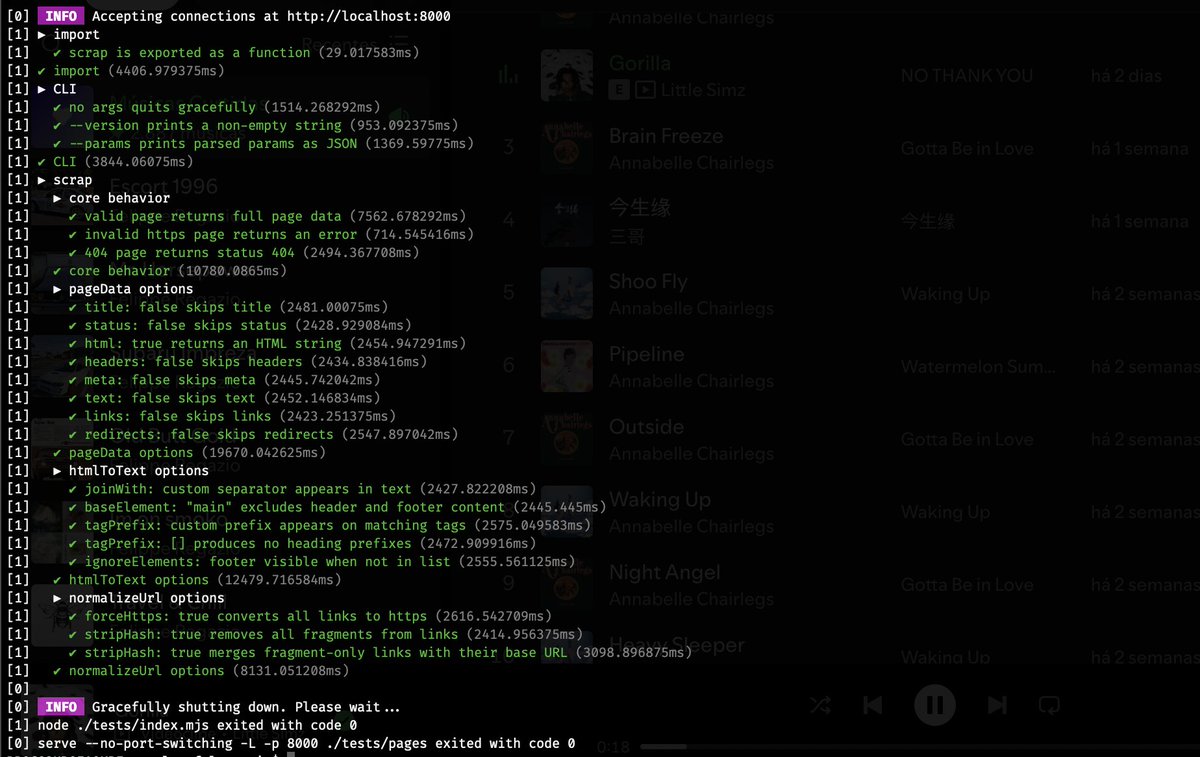
Task: Open artist 三哥
Action: (629, 236)
